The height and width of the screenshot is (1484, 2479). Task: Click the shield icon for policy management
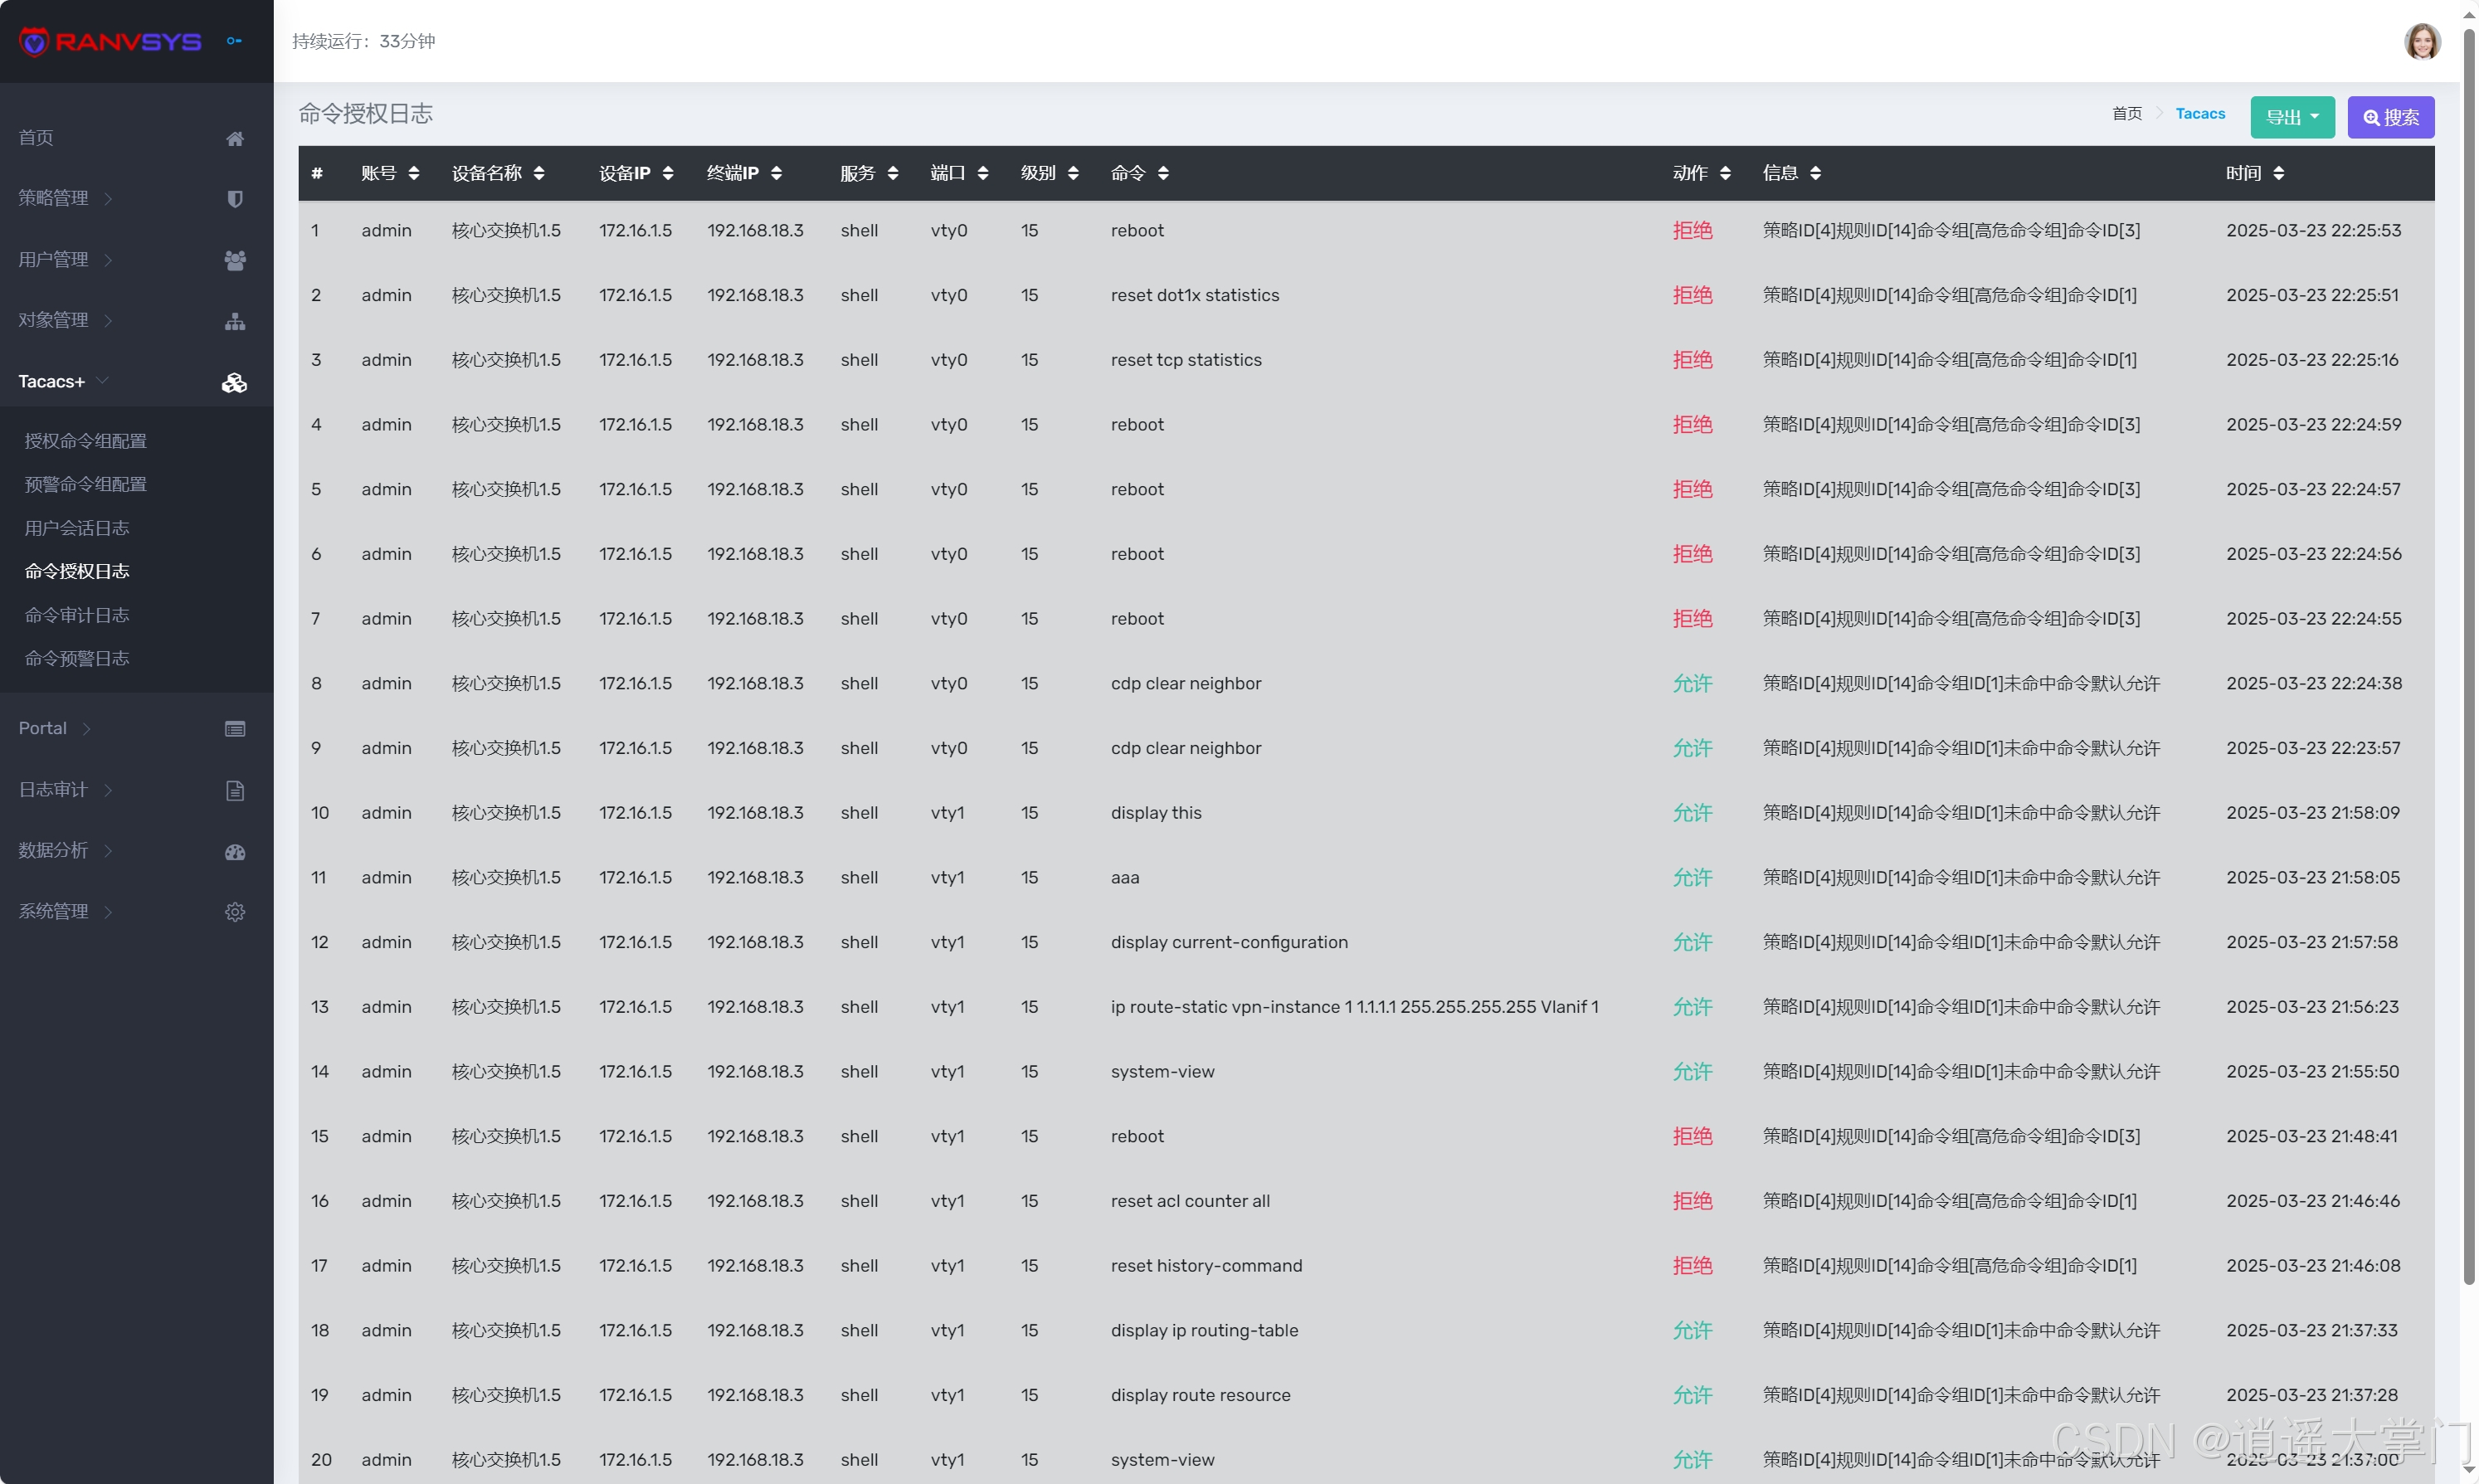pyautogui.click(x=235, y=199)
